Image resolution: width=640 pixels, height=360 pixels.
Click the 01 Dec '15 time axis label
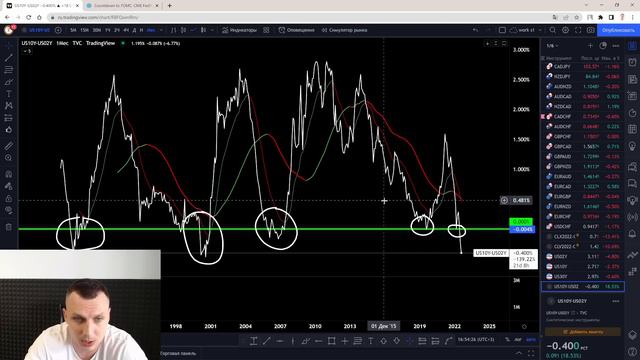[x=384, y=326]
